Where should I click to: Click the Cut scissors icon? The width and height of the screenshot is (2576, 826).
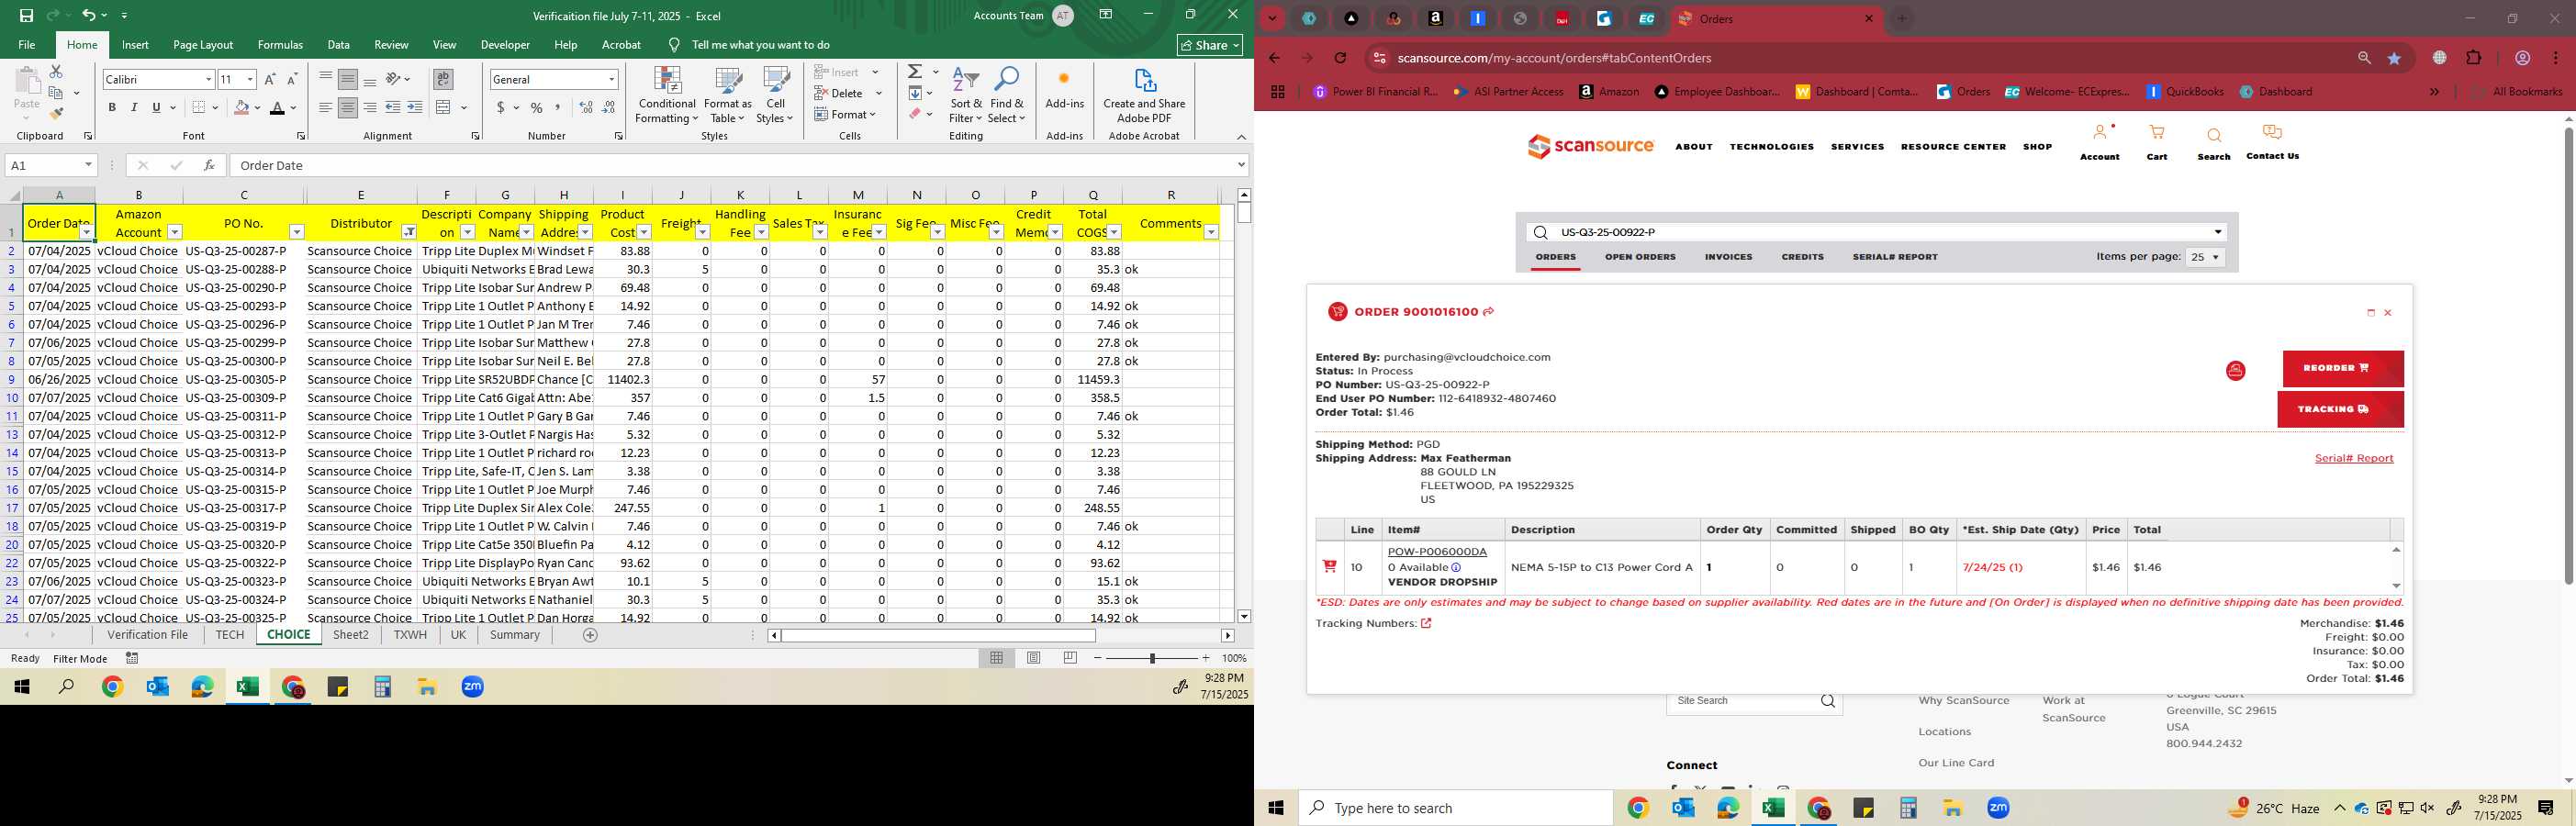[x=56, y=71]
